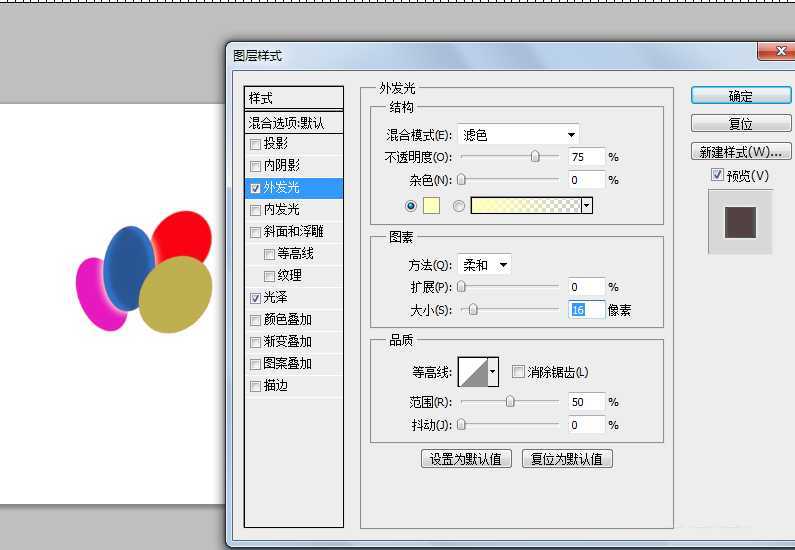The height and width of the screenshot is (550, 795).
Task: Select the 描边 row label
Action: click(276, 386)
